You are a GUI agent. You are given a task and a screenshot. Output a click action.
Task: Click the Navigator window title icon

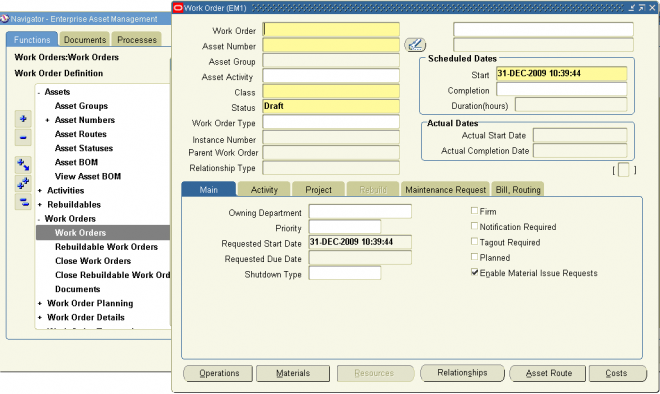tap(5, 19)
